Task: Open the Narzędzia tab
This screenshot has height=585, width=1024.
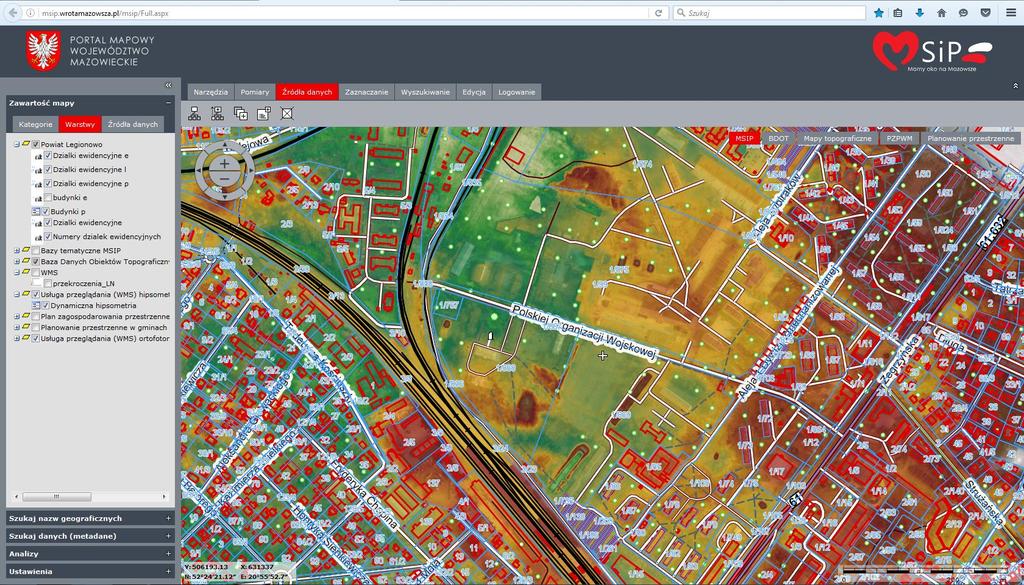Action: tap(210, 92)
